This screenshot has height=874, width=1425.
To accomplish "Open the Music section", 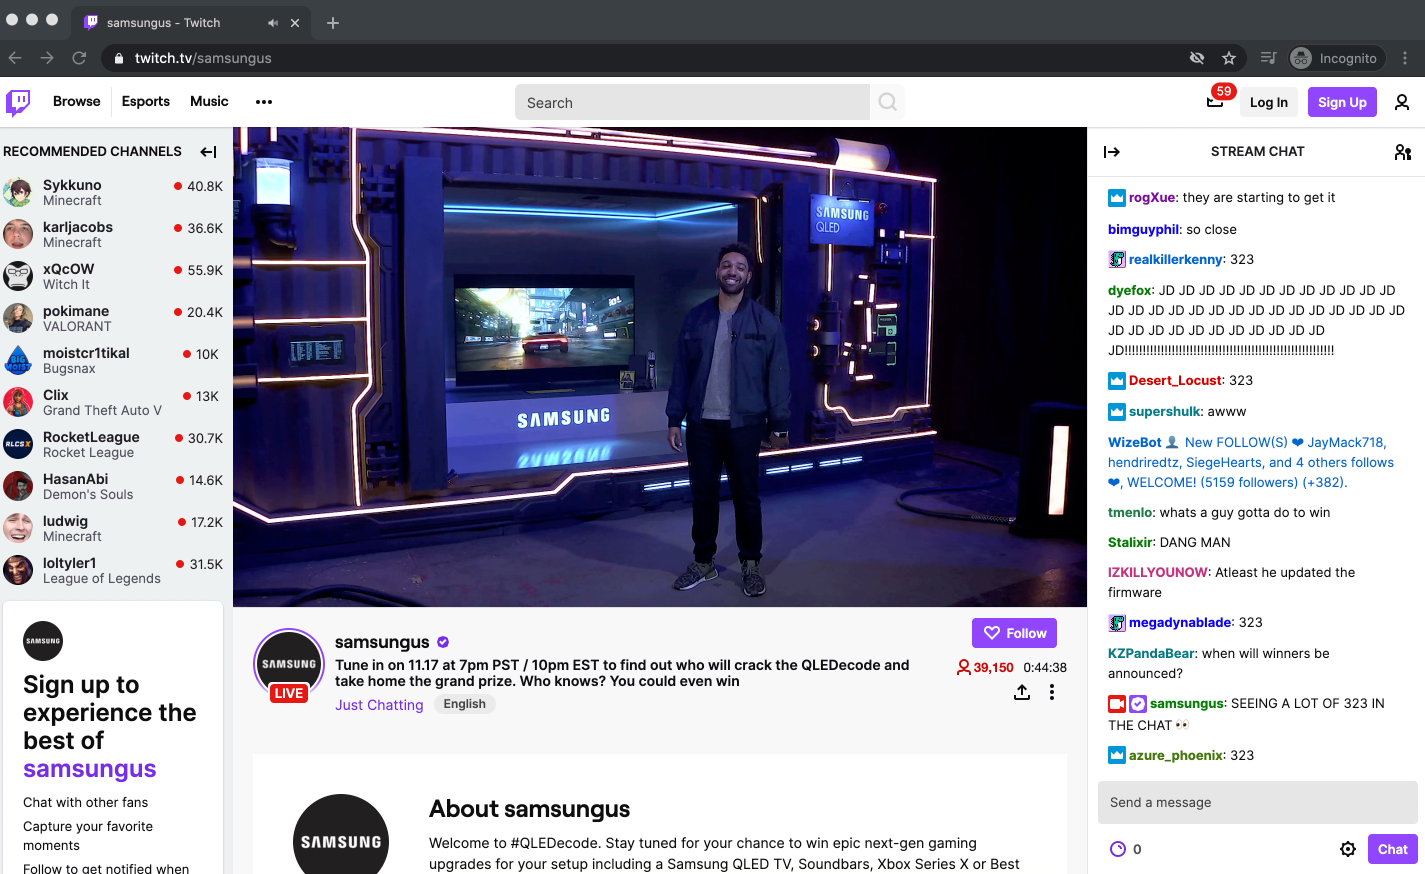I will click(x=209, y=101).
